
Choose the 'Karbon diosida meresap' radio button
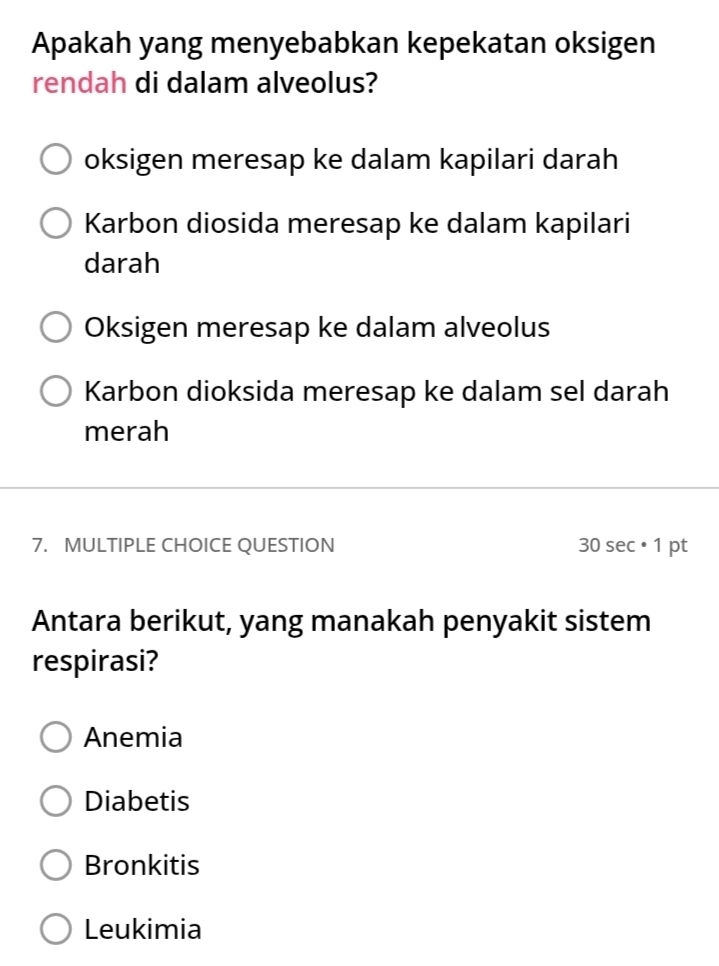click(56, 223)
